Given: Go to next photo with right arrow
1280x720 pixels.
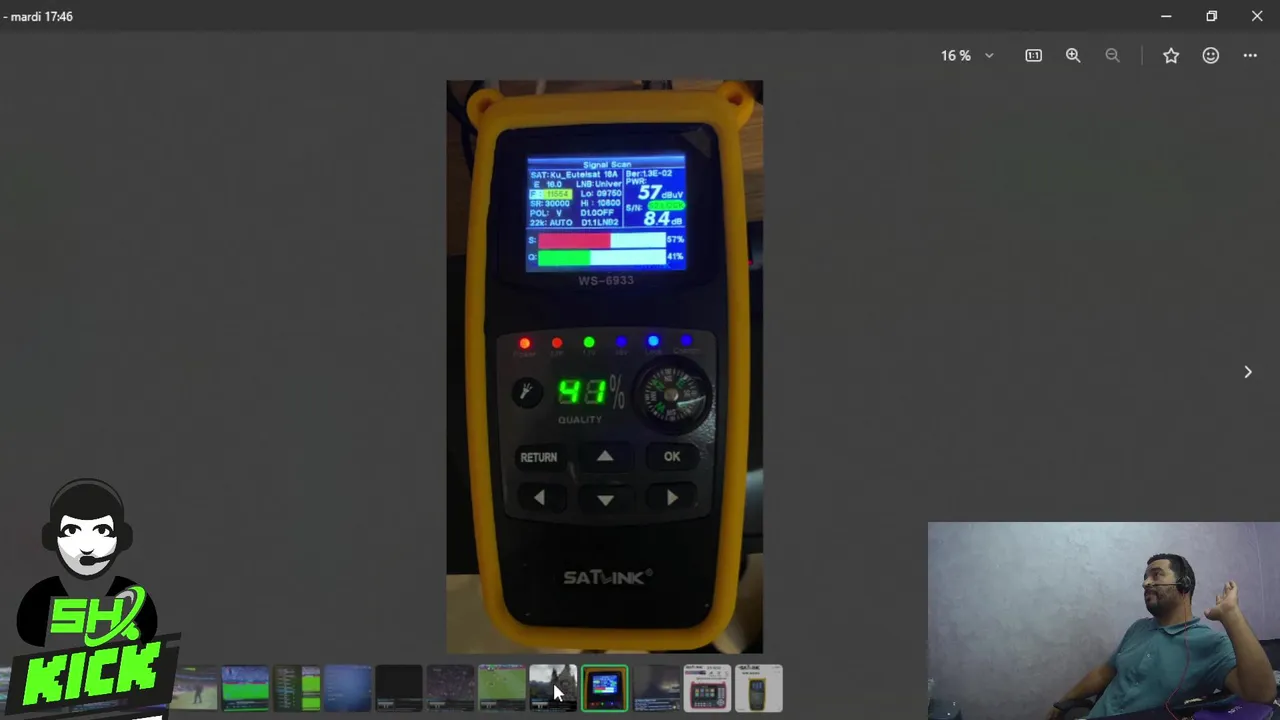Looking at the screenshot, I should (1248, 372).
